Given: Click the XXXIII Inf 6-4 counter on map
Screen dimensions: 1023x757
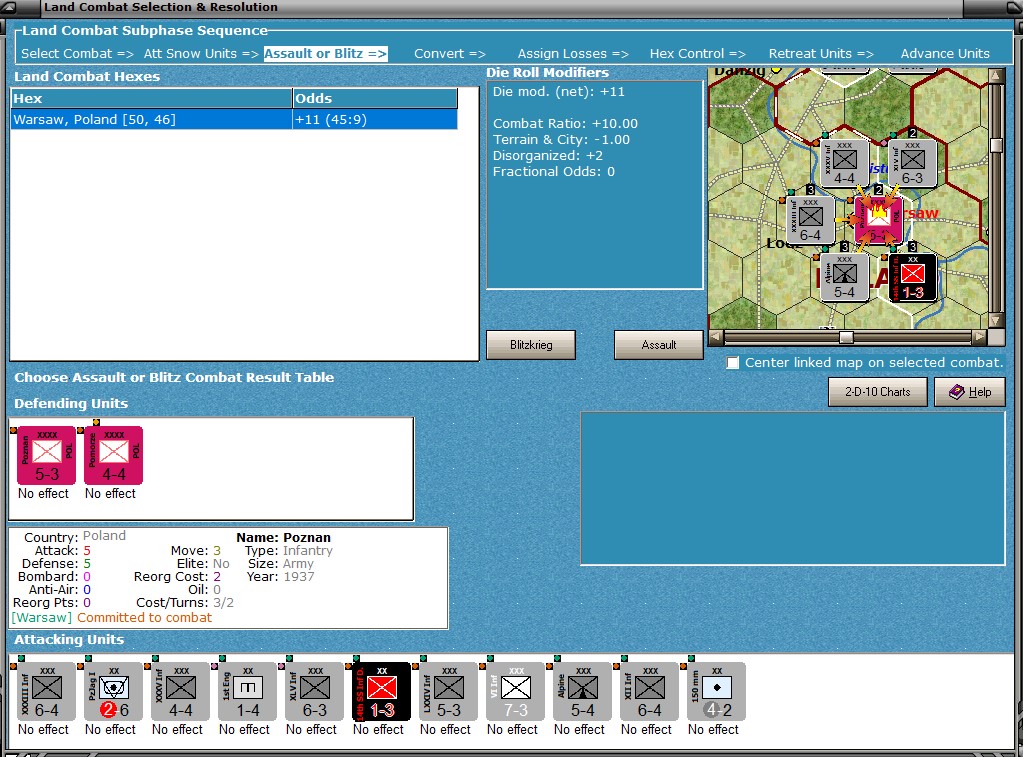Looking at the screenshot, I should [811, 220].
